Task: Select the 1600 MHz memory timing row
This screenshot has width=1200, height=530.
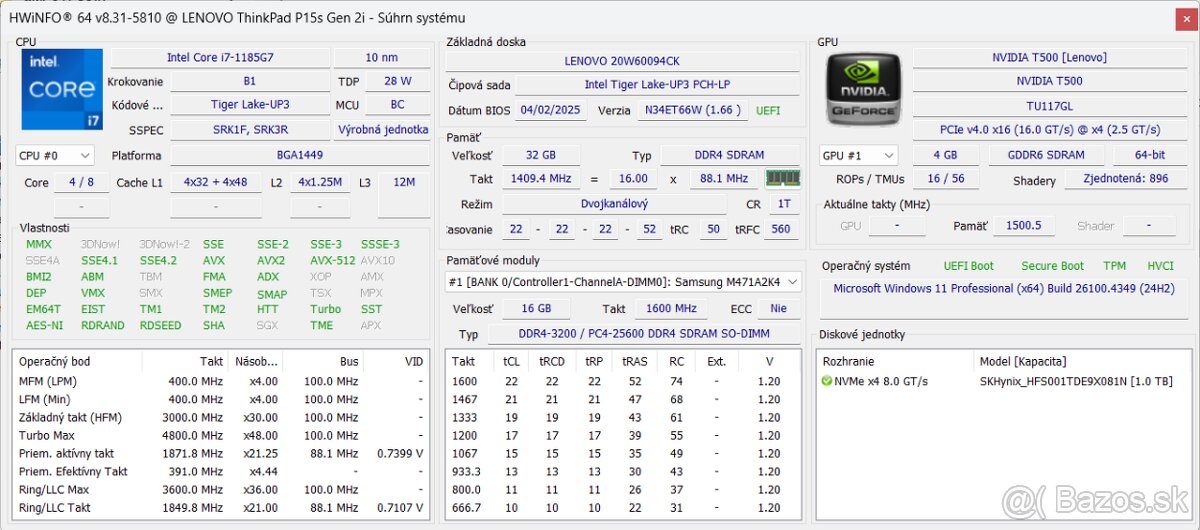Action: [x=620, y=381]
